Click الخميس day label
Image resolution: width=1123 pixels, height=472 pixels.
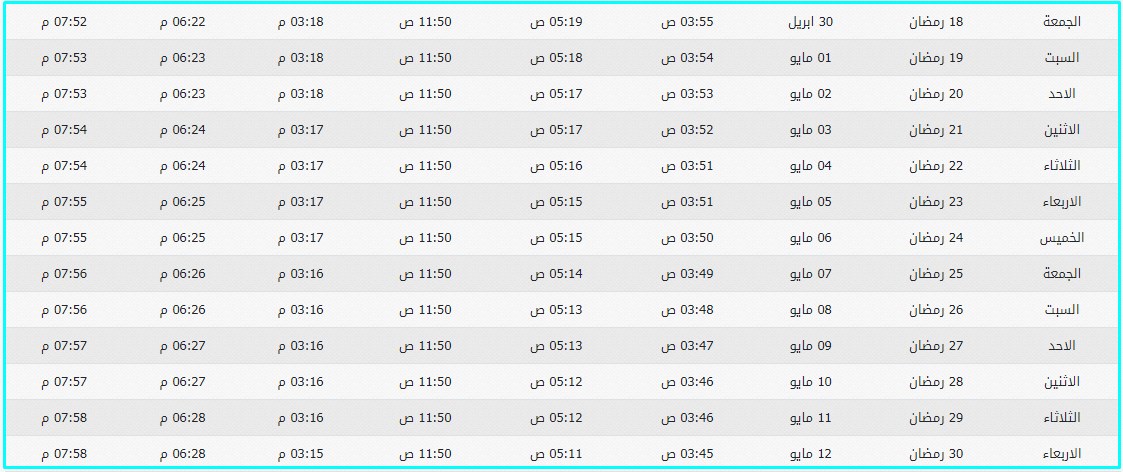(1061, 238)
